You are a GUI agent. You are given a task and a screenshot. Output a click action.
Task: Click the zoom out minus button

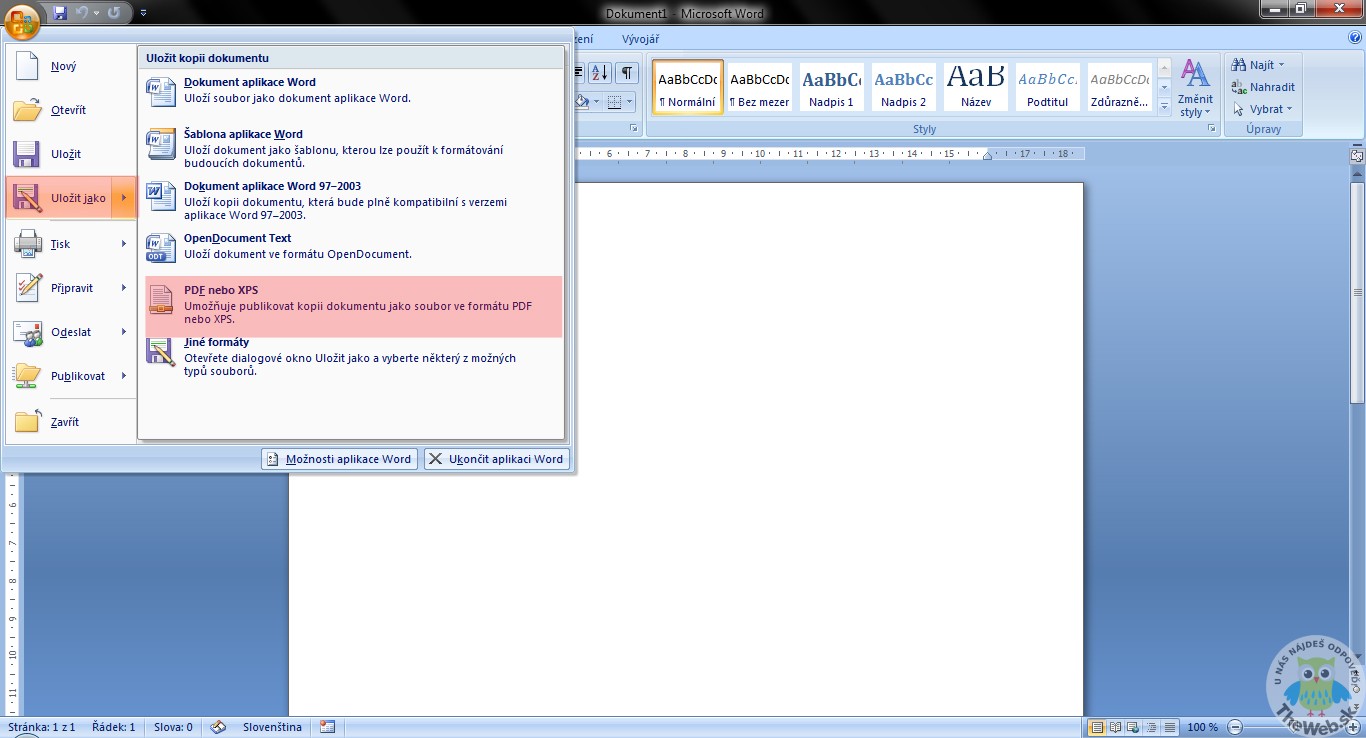click(x=1235, y=727)
